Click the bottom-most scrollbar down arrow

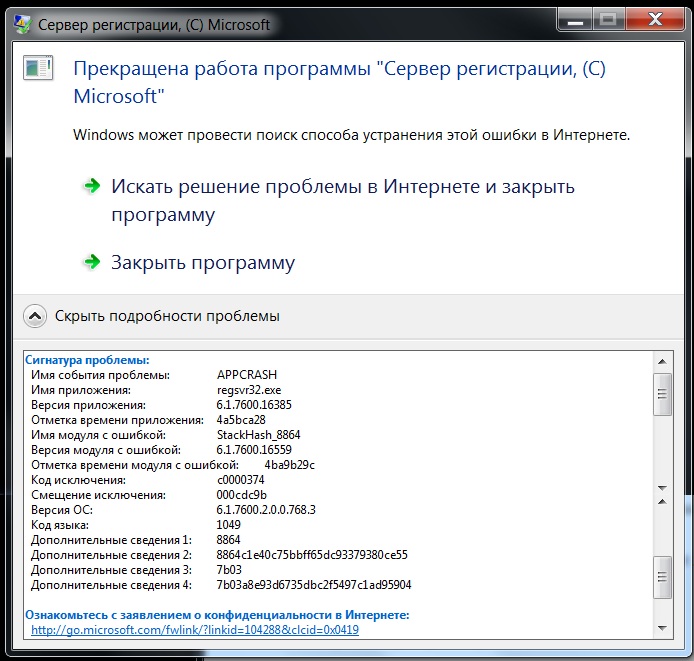click(662, 628)
